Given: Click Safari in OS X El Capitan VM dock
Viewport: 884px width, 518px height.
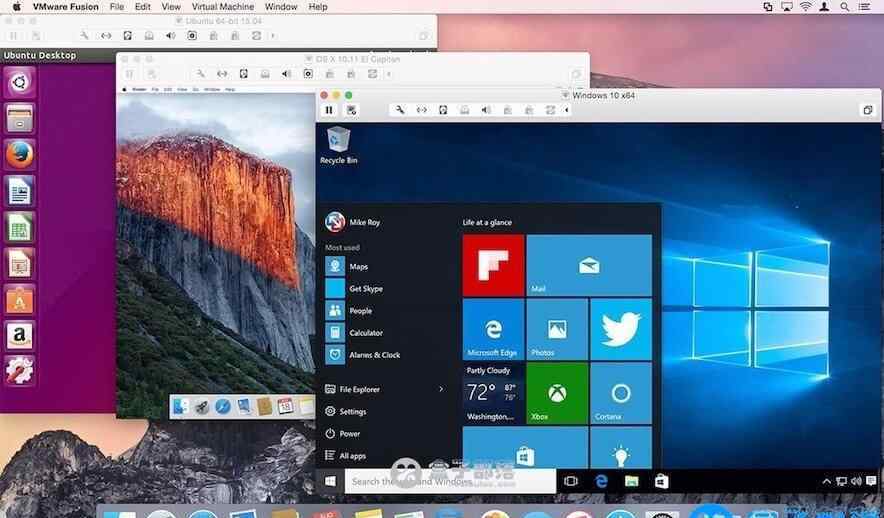Looking at the screenshot, I should (x=223, y=406).
